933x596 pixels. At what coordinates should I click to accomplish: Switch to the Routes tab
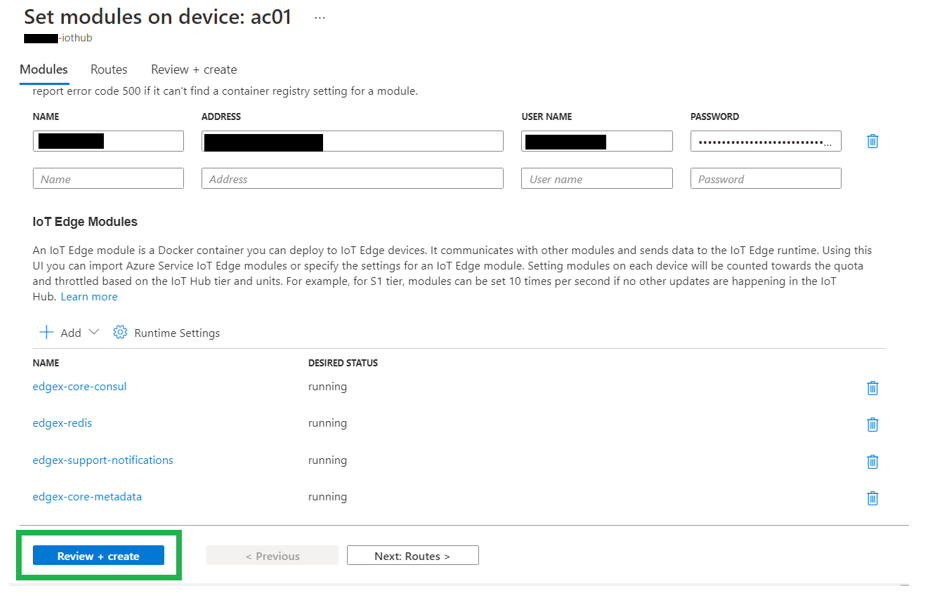pyautogui.click(x=109, y=70)
